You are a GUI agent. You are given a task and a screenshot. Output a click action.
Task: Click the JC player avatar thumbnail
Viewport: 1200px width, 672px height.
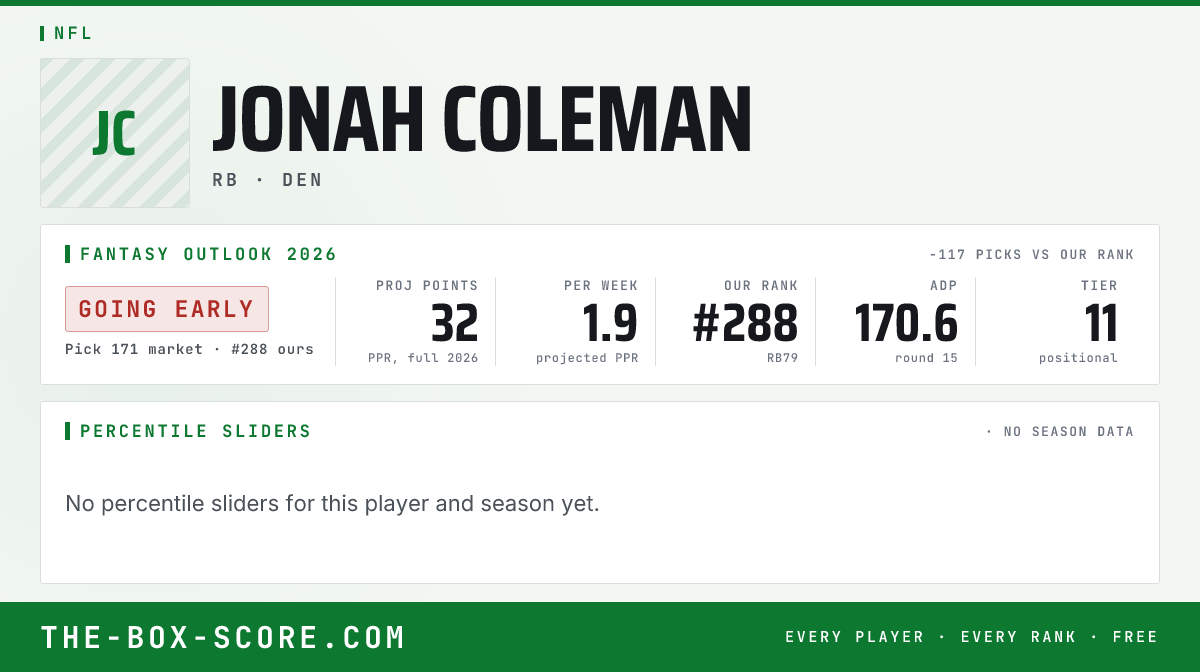tap(115, 133)
